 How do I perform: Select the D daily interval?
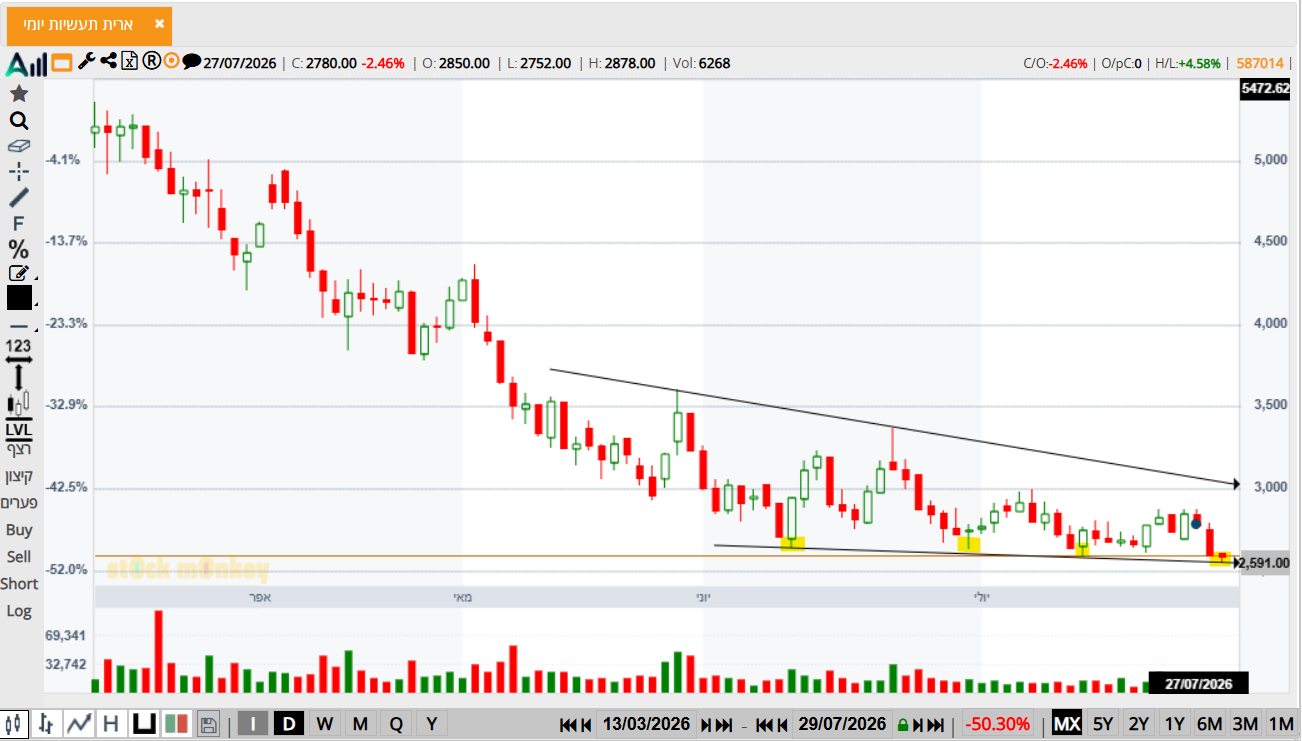[x=289, y=724]
